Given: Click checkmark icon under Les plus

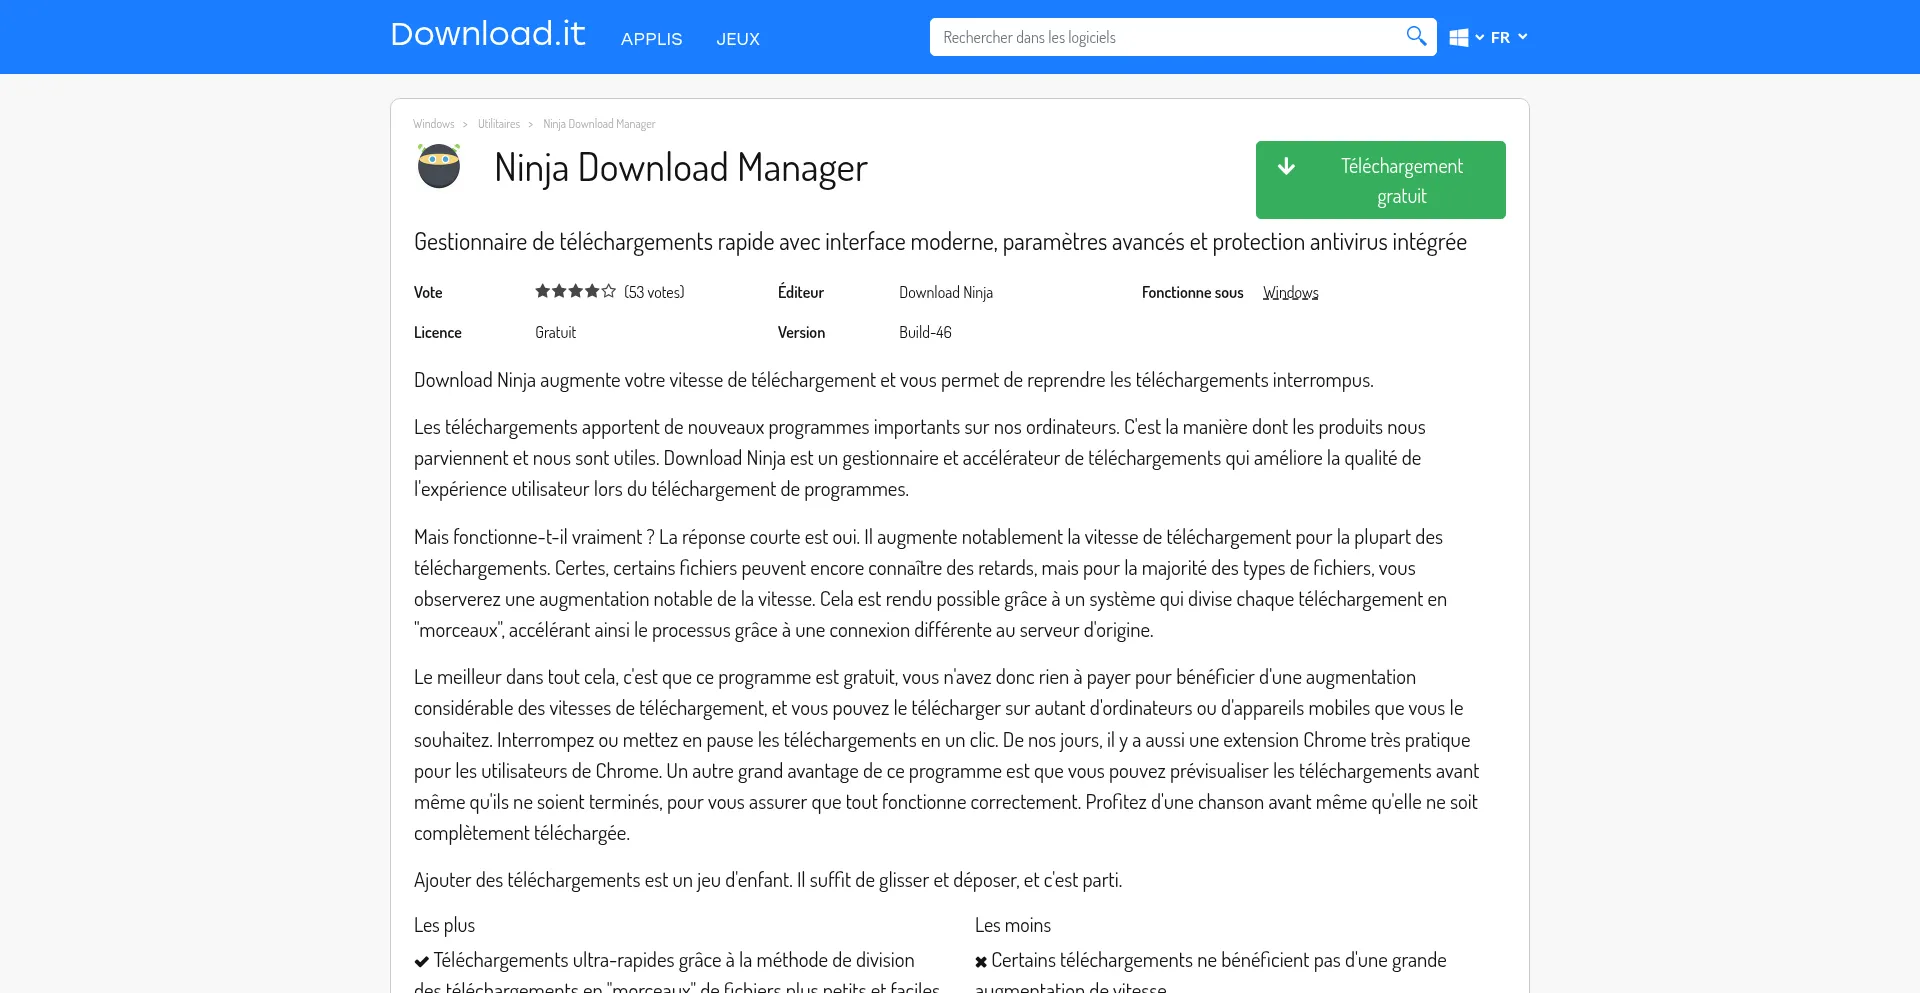Looking at the screenshot, I should pyautogui.click(x=421, y=961).
